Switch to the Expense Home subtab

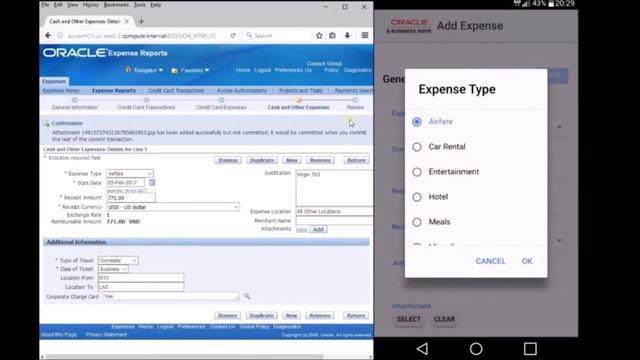click(x=61, y=90)
